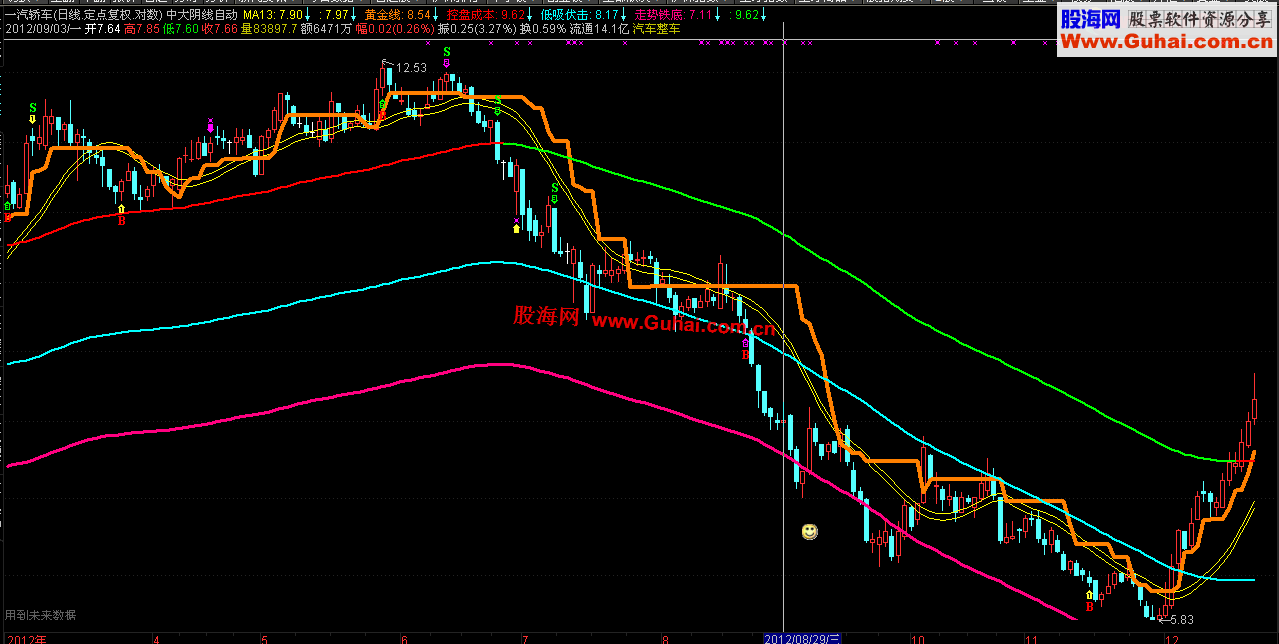Select the 控盘成本: 9.62 indicator value

point(485,16)
